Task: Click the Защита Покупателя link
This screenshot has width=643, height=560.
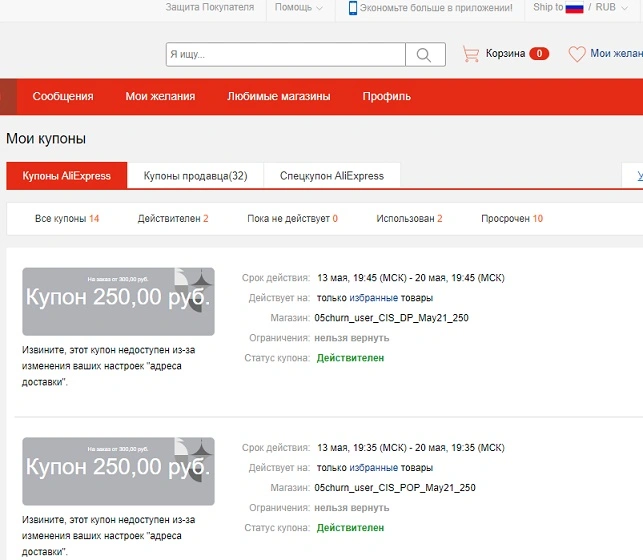Action: pos(210,7)
